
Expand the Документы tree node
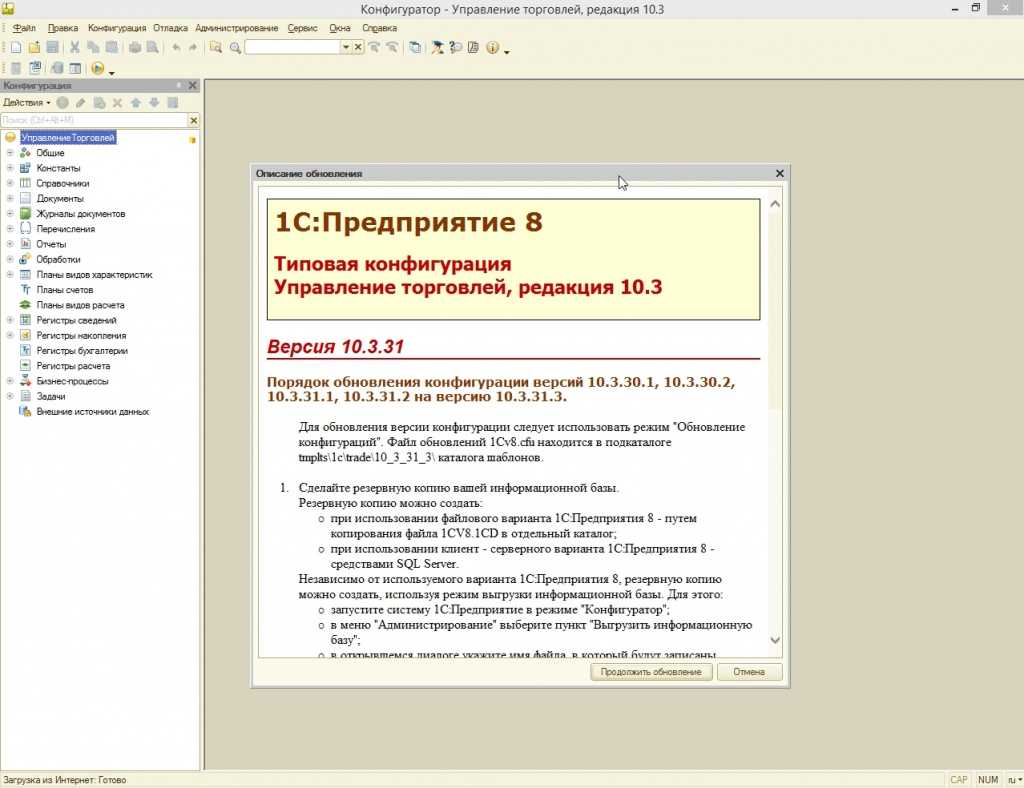(x=10, y=198)
